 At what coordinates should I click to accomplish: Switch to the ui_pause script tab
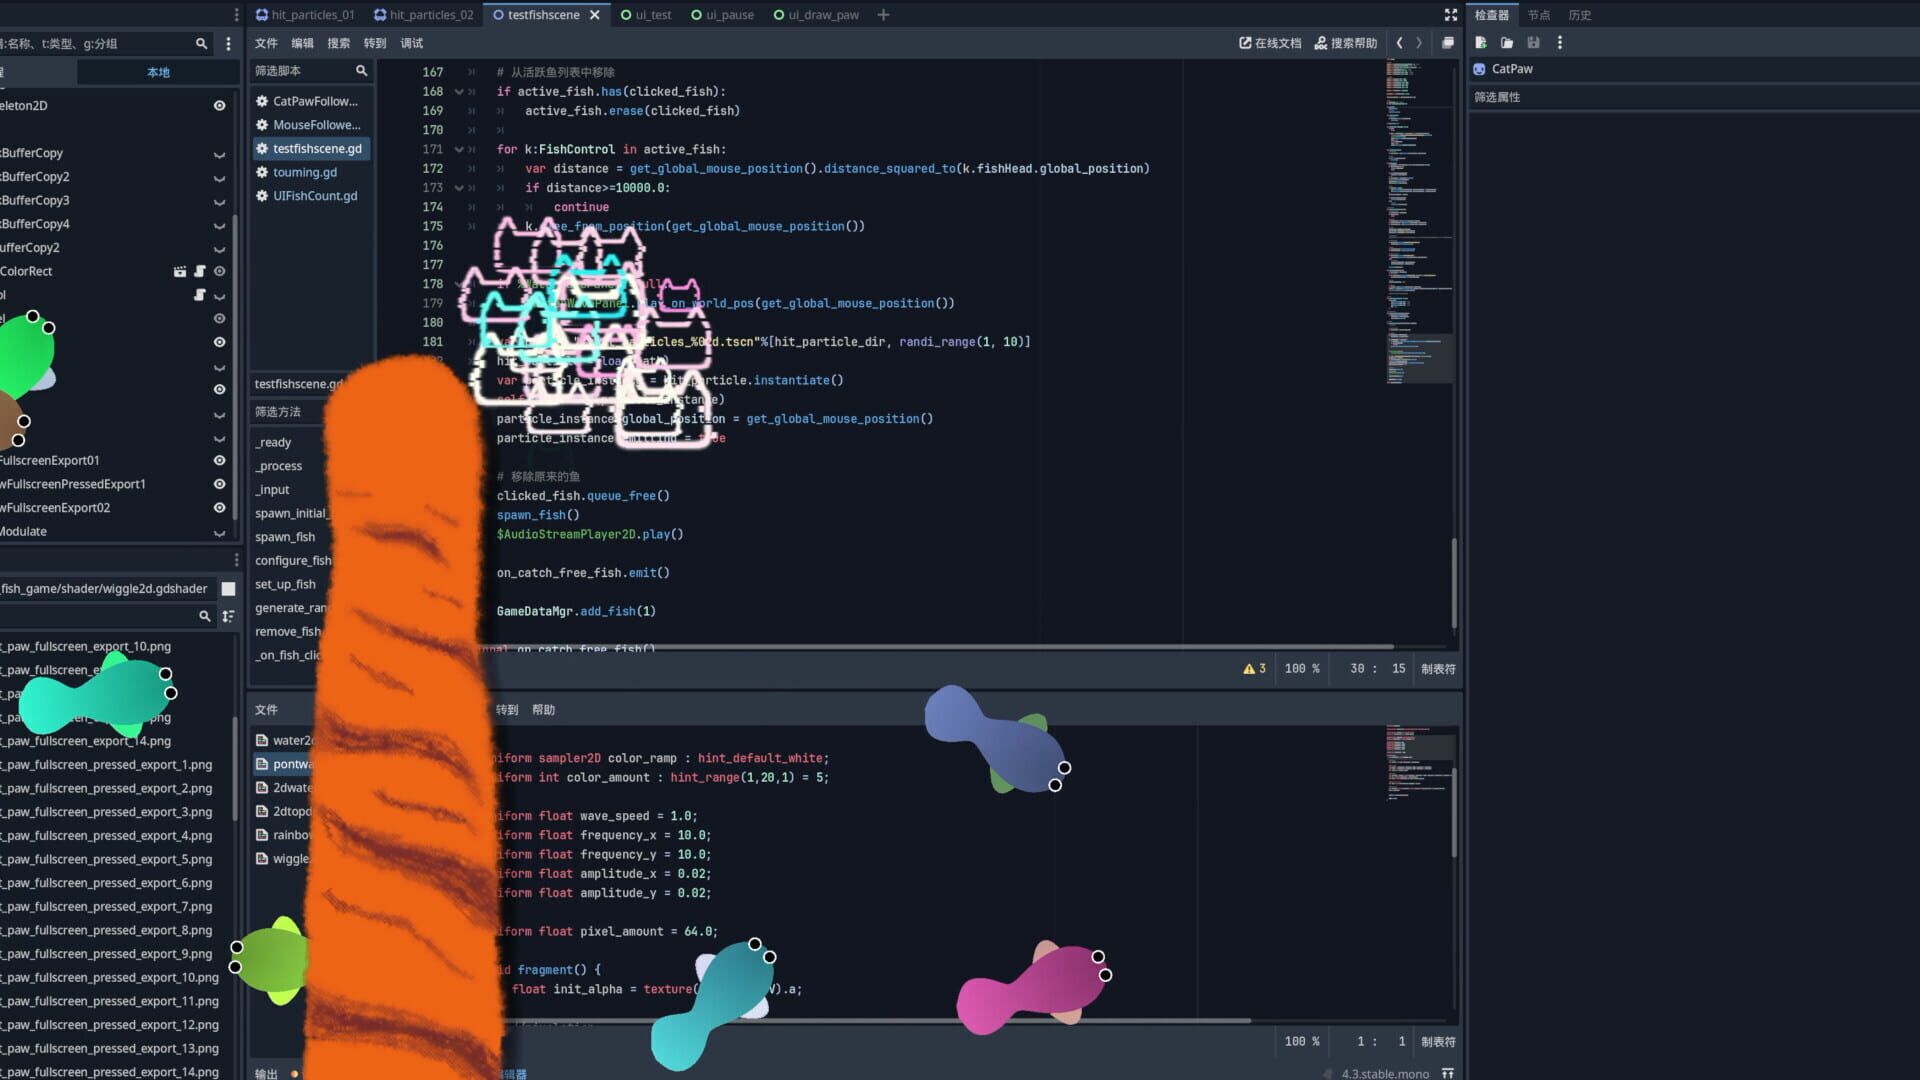click(x=722, y=14)
